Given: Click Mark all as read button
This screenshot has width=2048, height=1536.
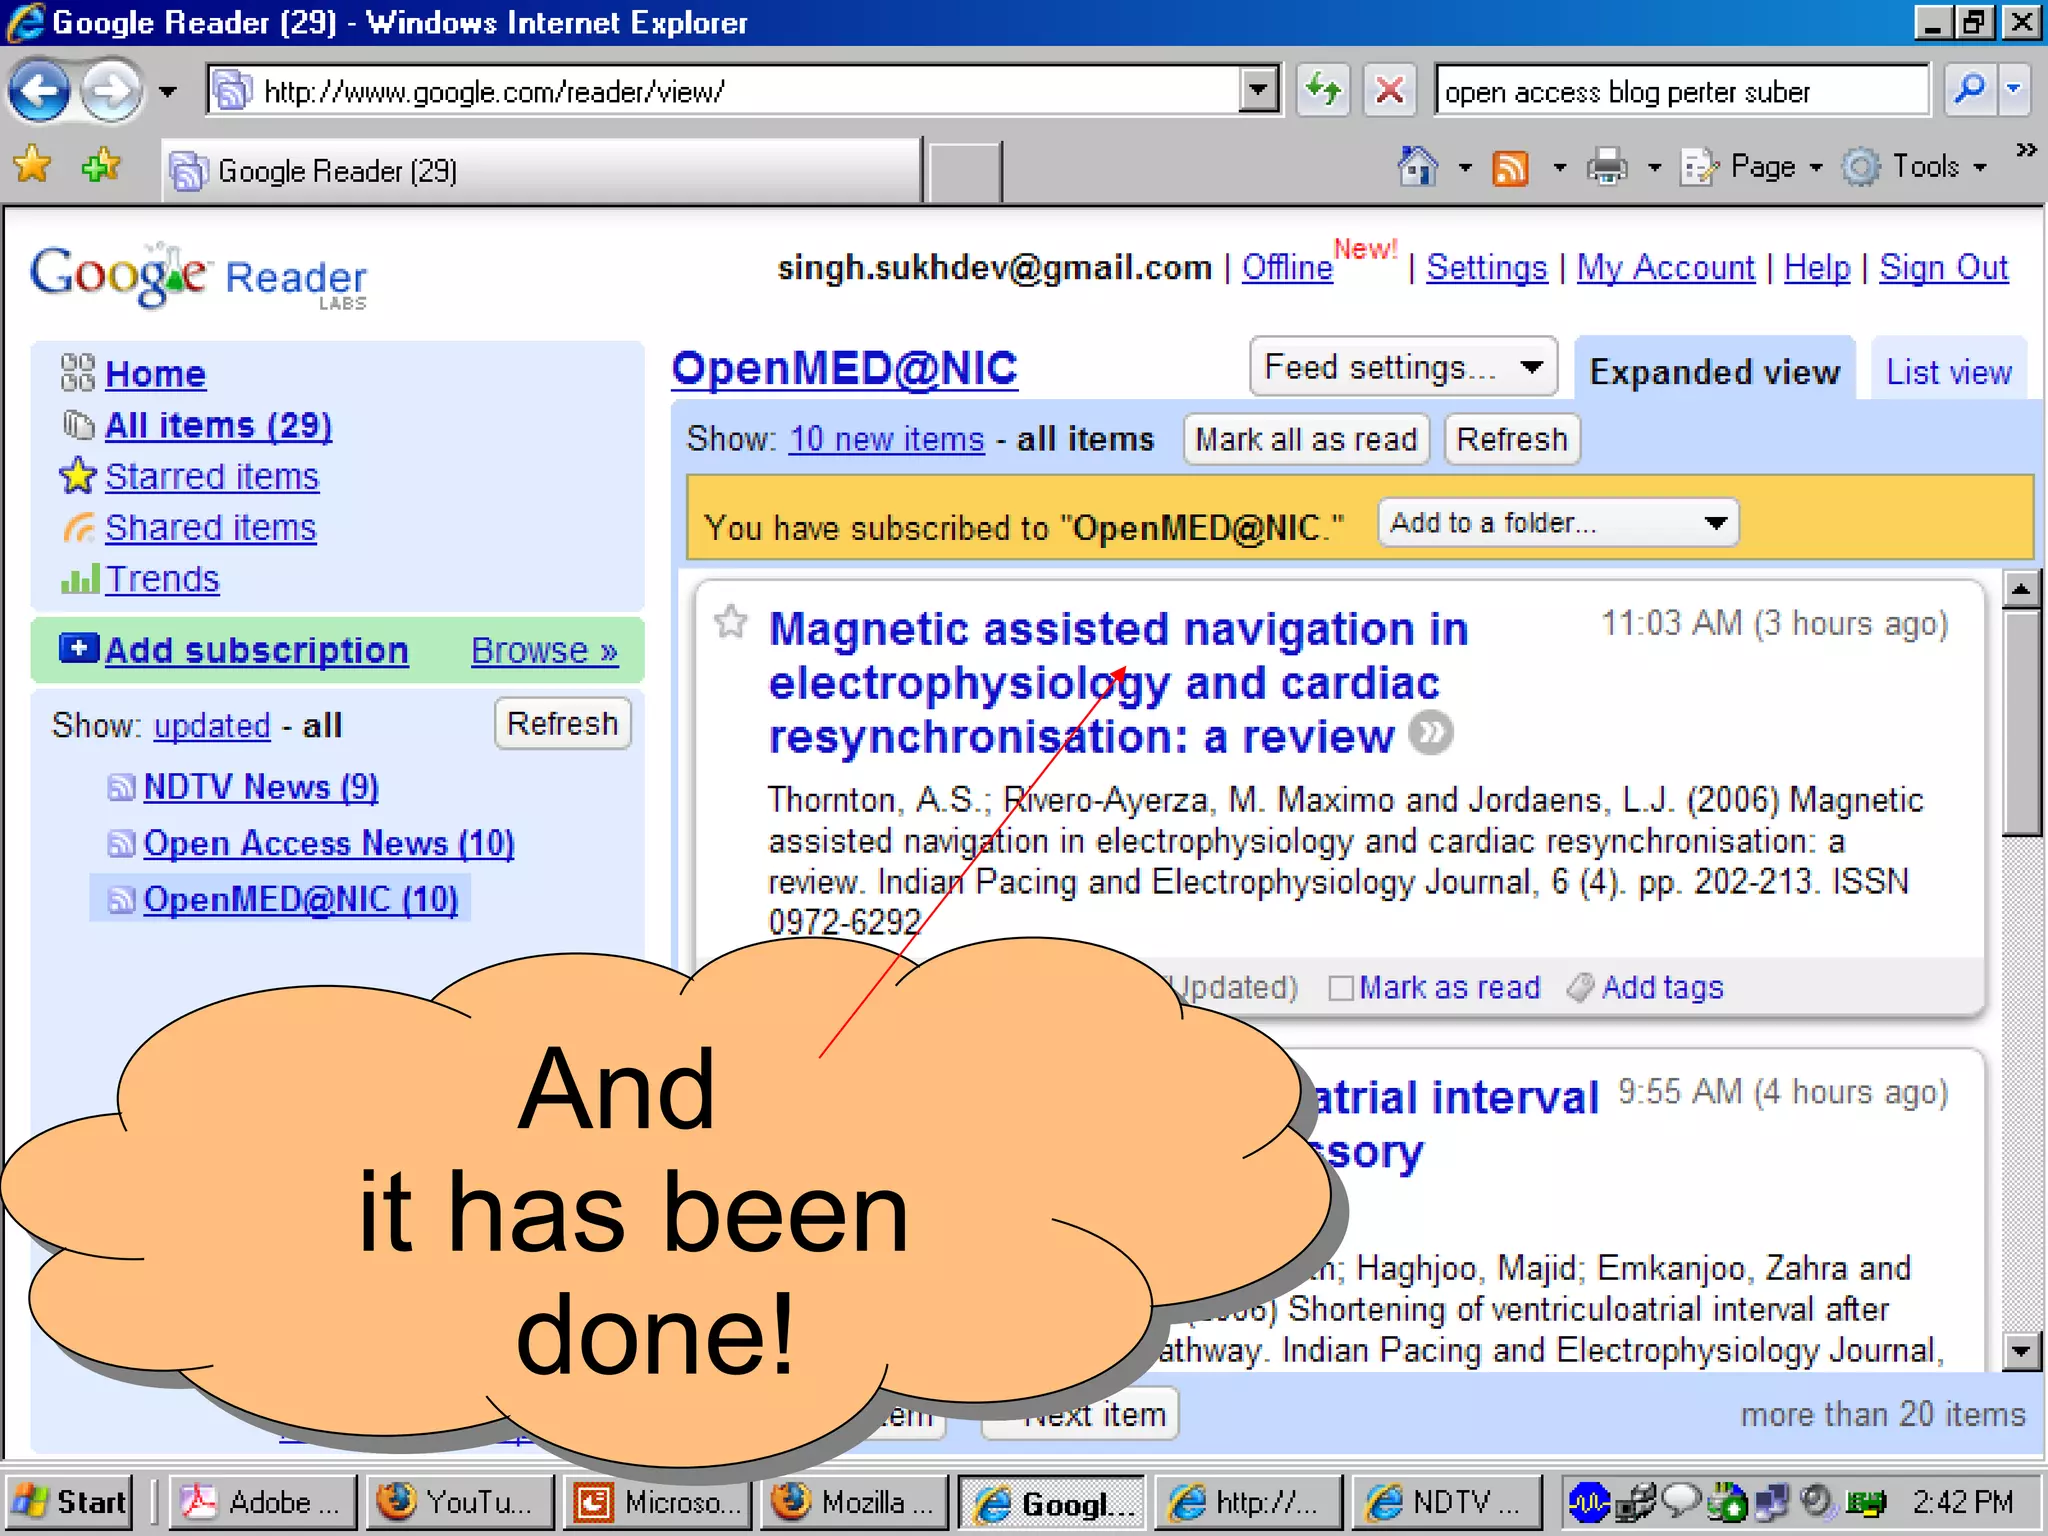Looking at the screenshot, I should point(1306,439).
